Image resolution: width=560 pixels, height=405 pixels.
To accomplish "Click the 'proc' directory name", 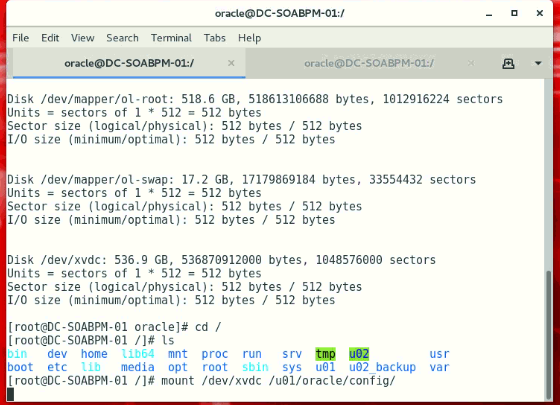I will pyautogui.click(x=214, y=354).
